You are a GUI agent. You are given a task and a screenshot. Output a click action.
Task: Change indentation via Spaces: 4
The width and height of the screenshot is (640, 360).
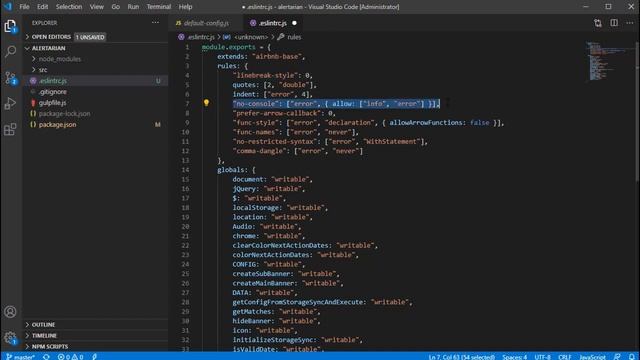pos(514,357)
